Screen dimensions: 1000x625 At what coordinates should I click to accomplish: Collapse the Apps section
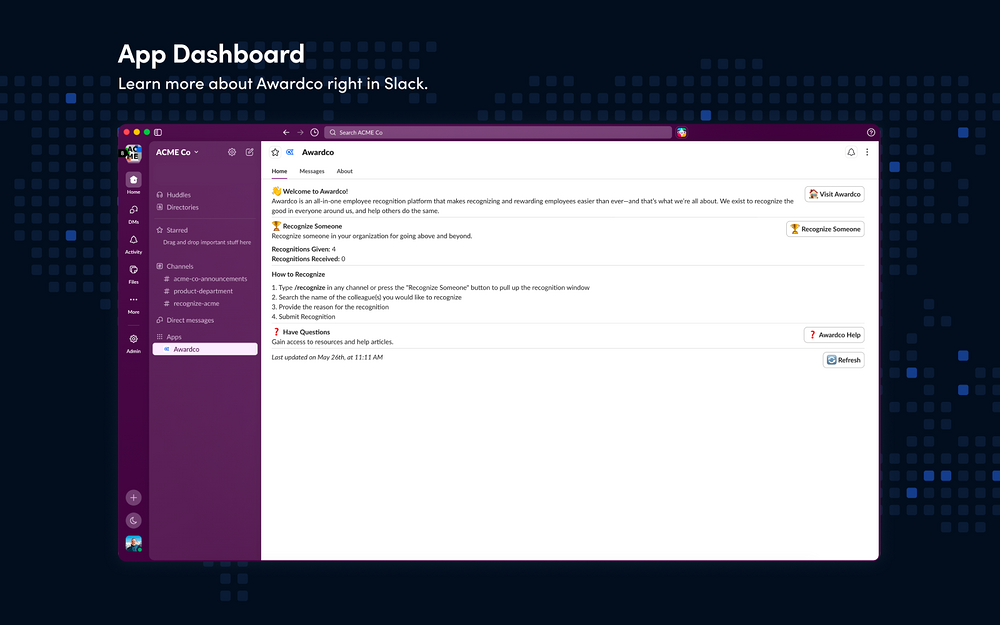[169, 337]
